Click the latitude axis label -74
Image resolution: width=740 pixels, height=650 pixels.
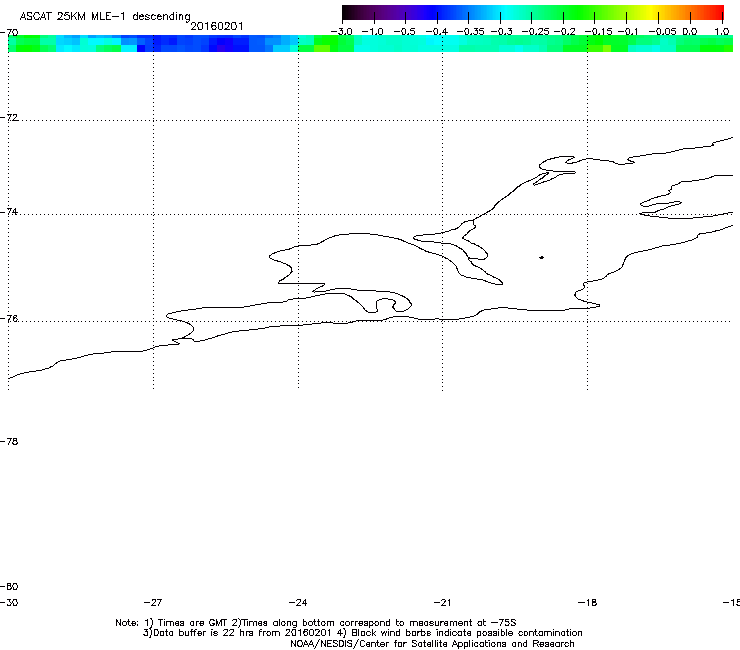[9, 211]
